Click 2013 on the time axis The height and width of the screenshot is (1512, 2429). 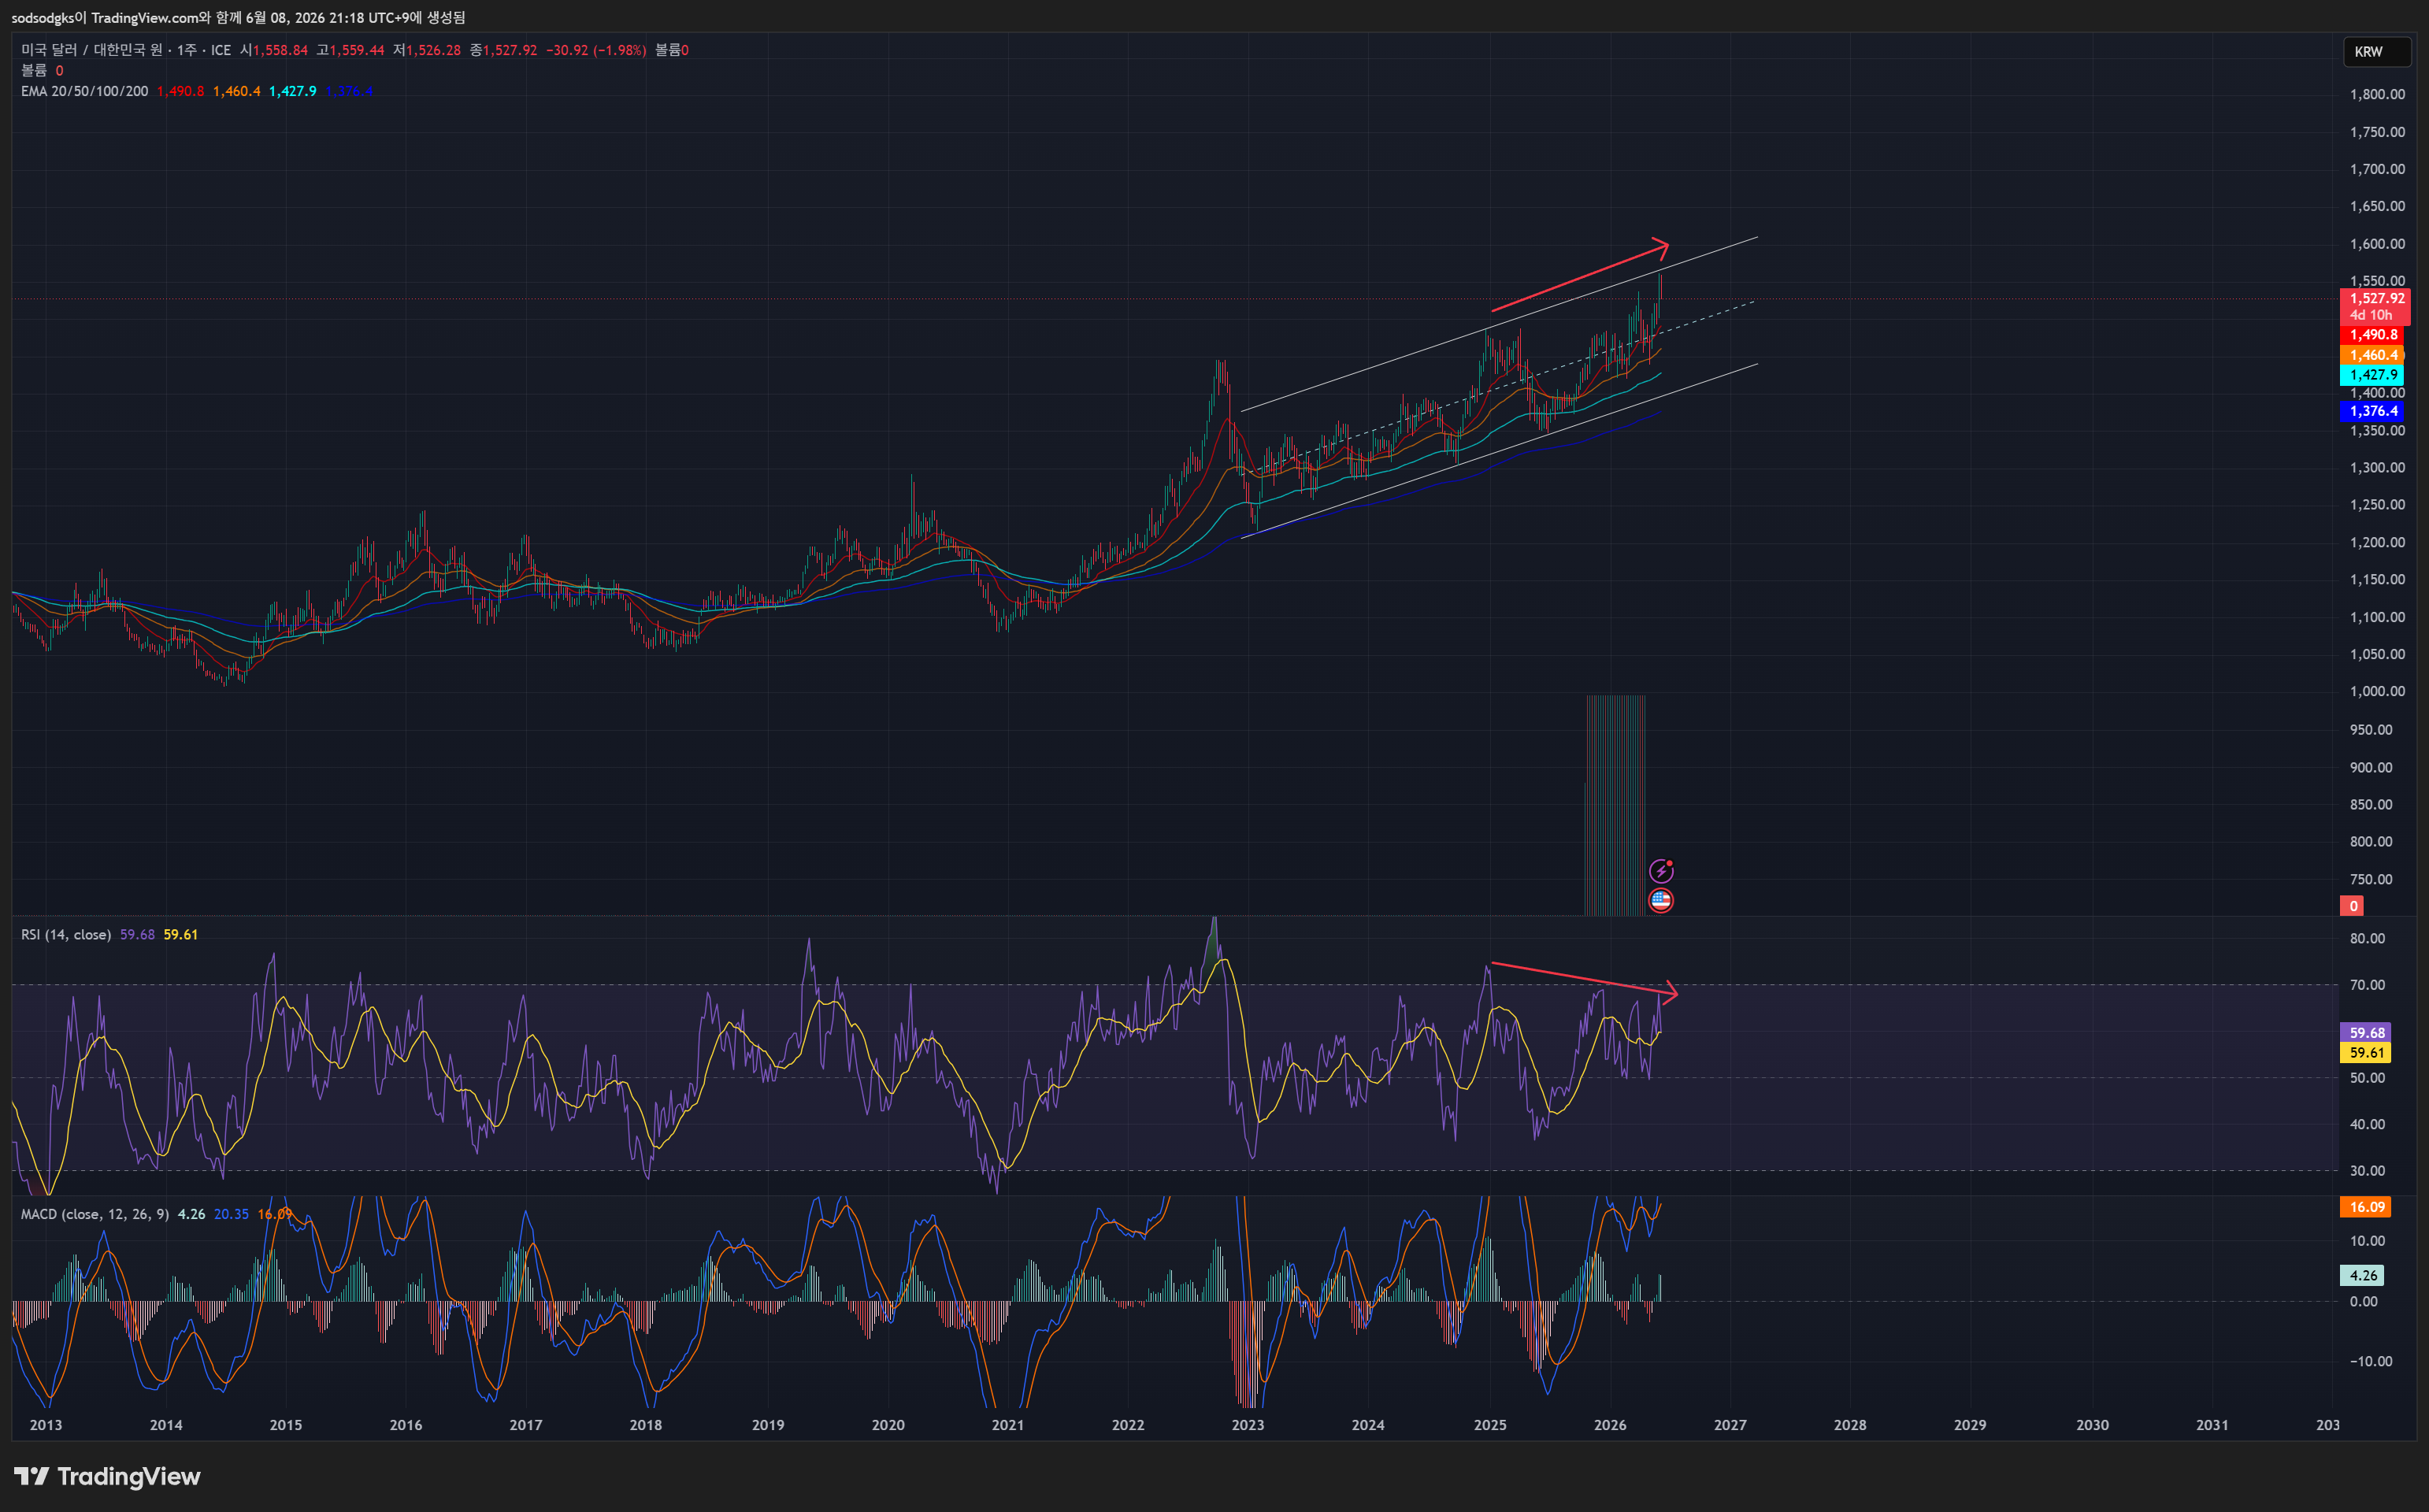(46, 1425)
